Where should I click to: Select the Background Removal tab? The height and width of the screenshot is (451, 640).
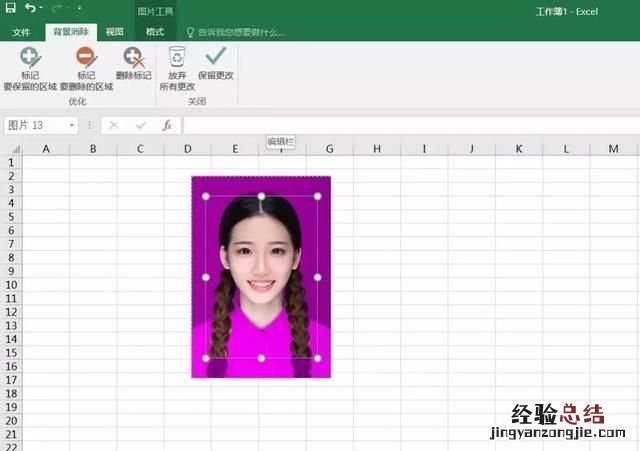click(x=69, y=32)
